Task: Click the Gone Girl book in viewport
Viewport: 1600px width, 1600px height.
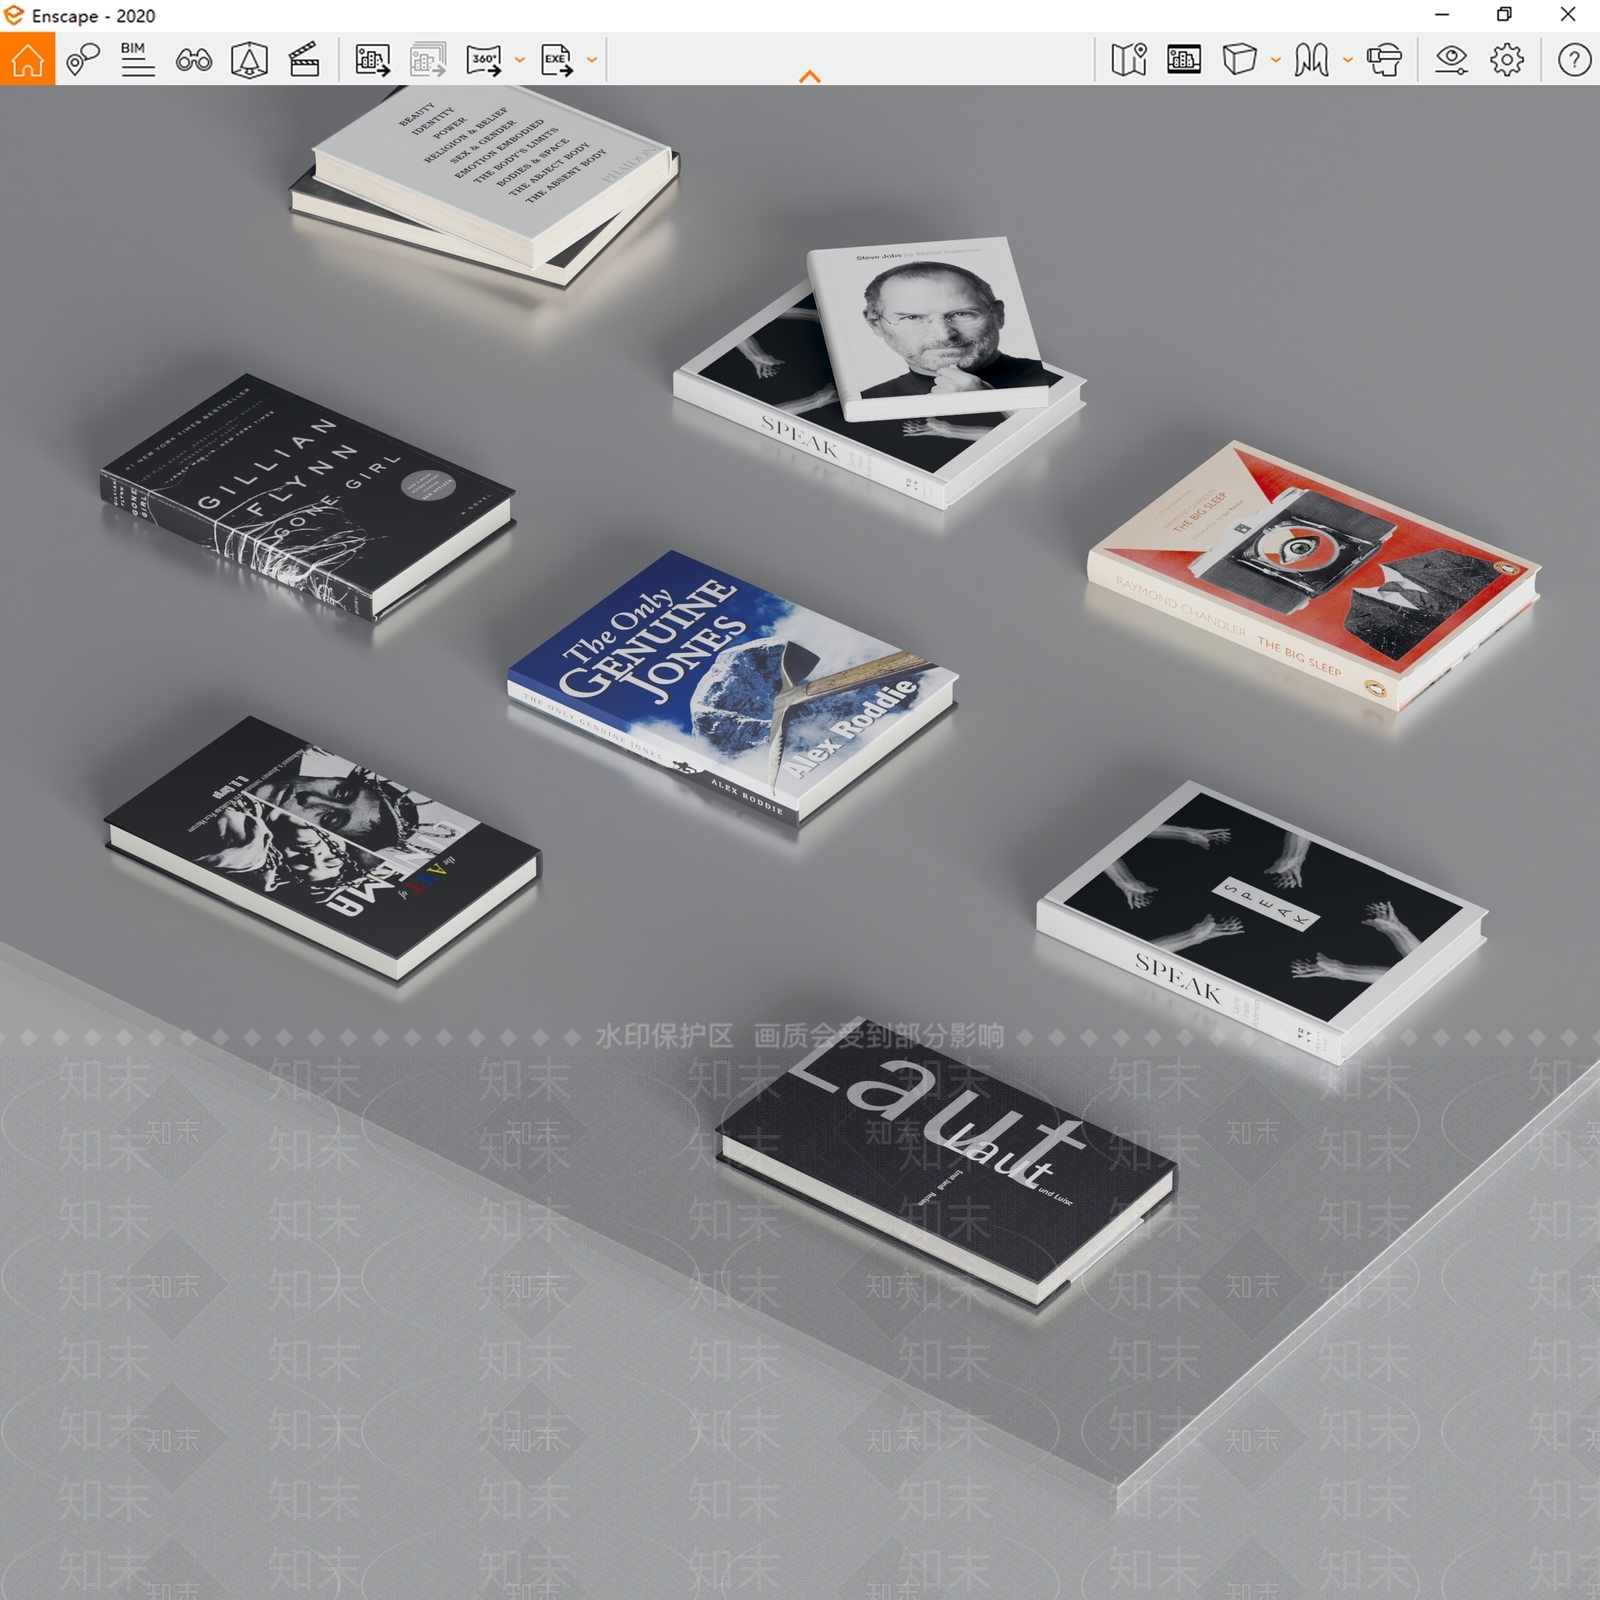Action: pos(306,497)
